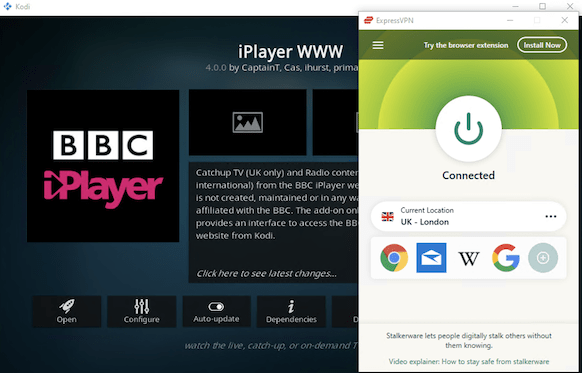
Task: Open the location options three-dot menu
Action: [551, 216]
